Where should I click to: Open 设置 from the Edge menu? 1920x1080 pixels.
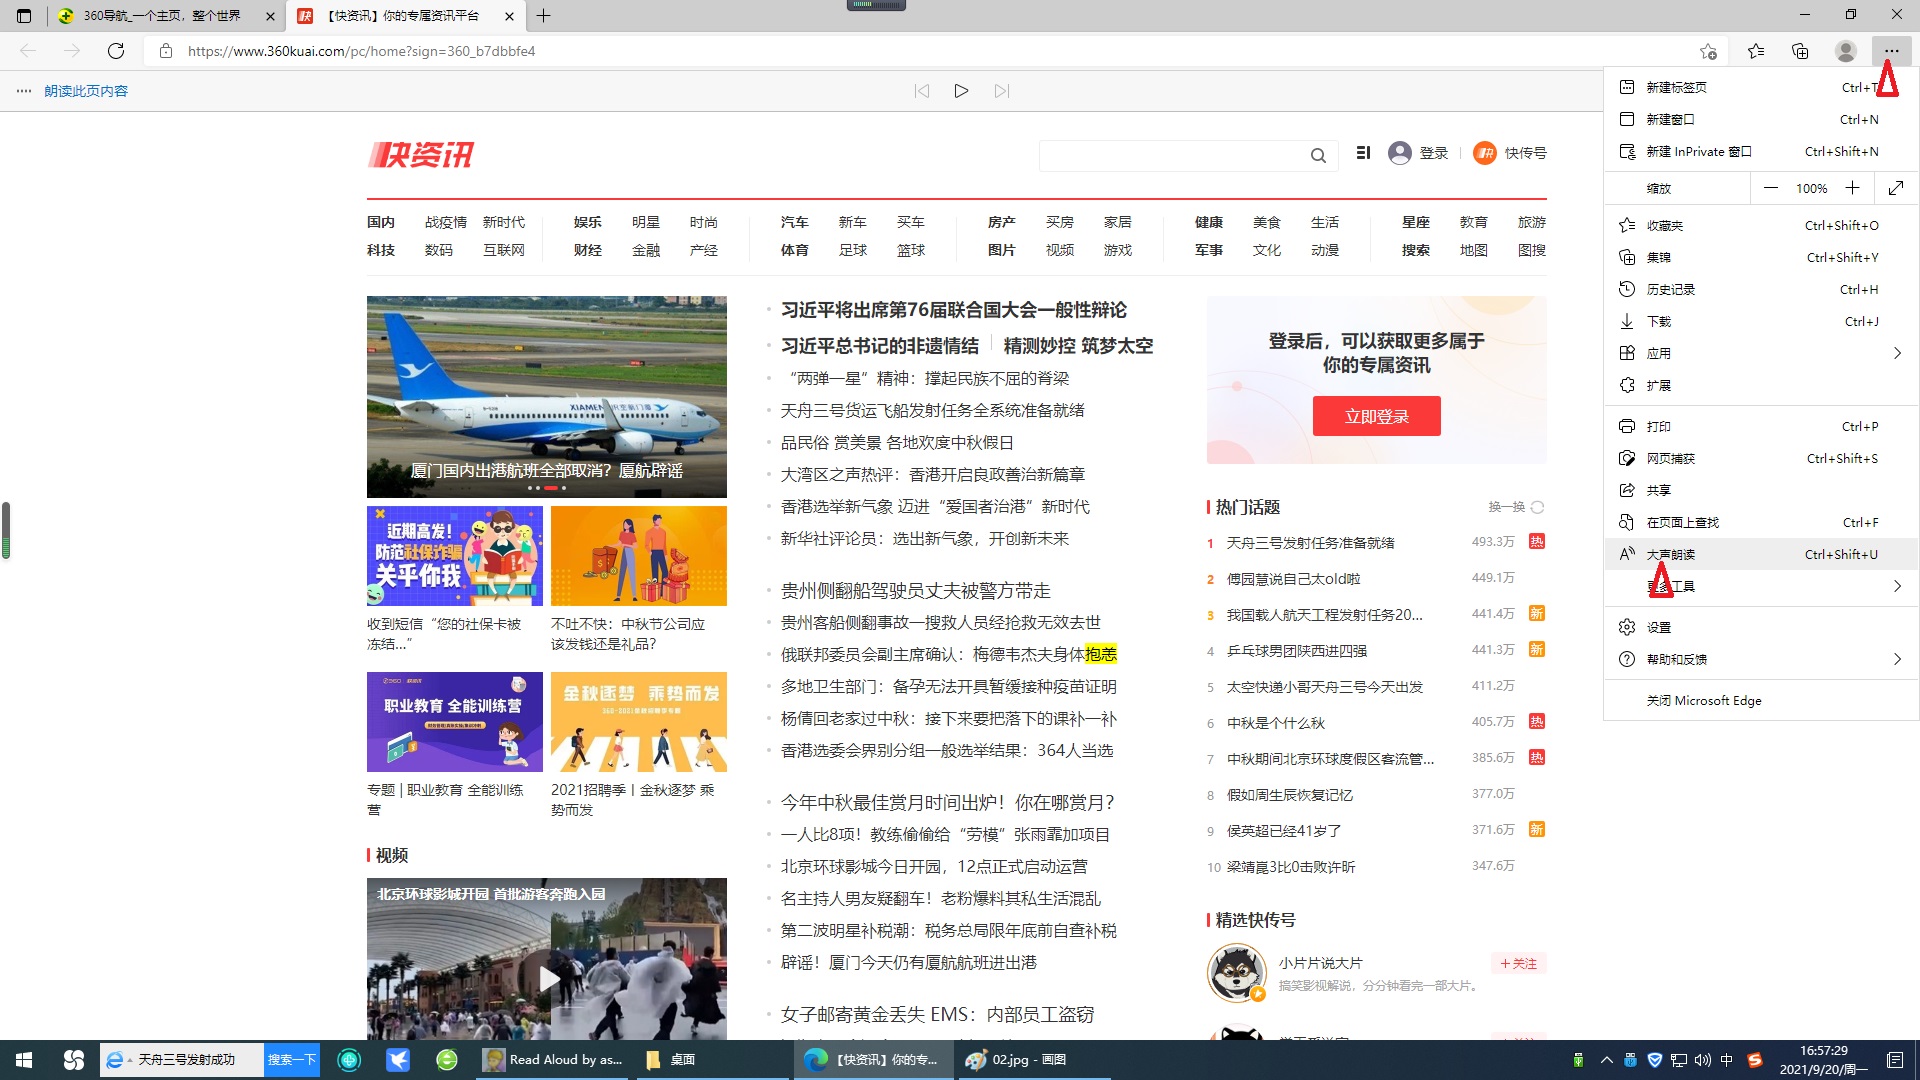pyautogui.click(x=1760, y=627)
